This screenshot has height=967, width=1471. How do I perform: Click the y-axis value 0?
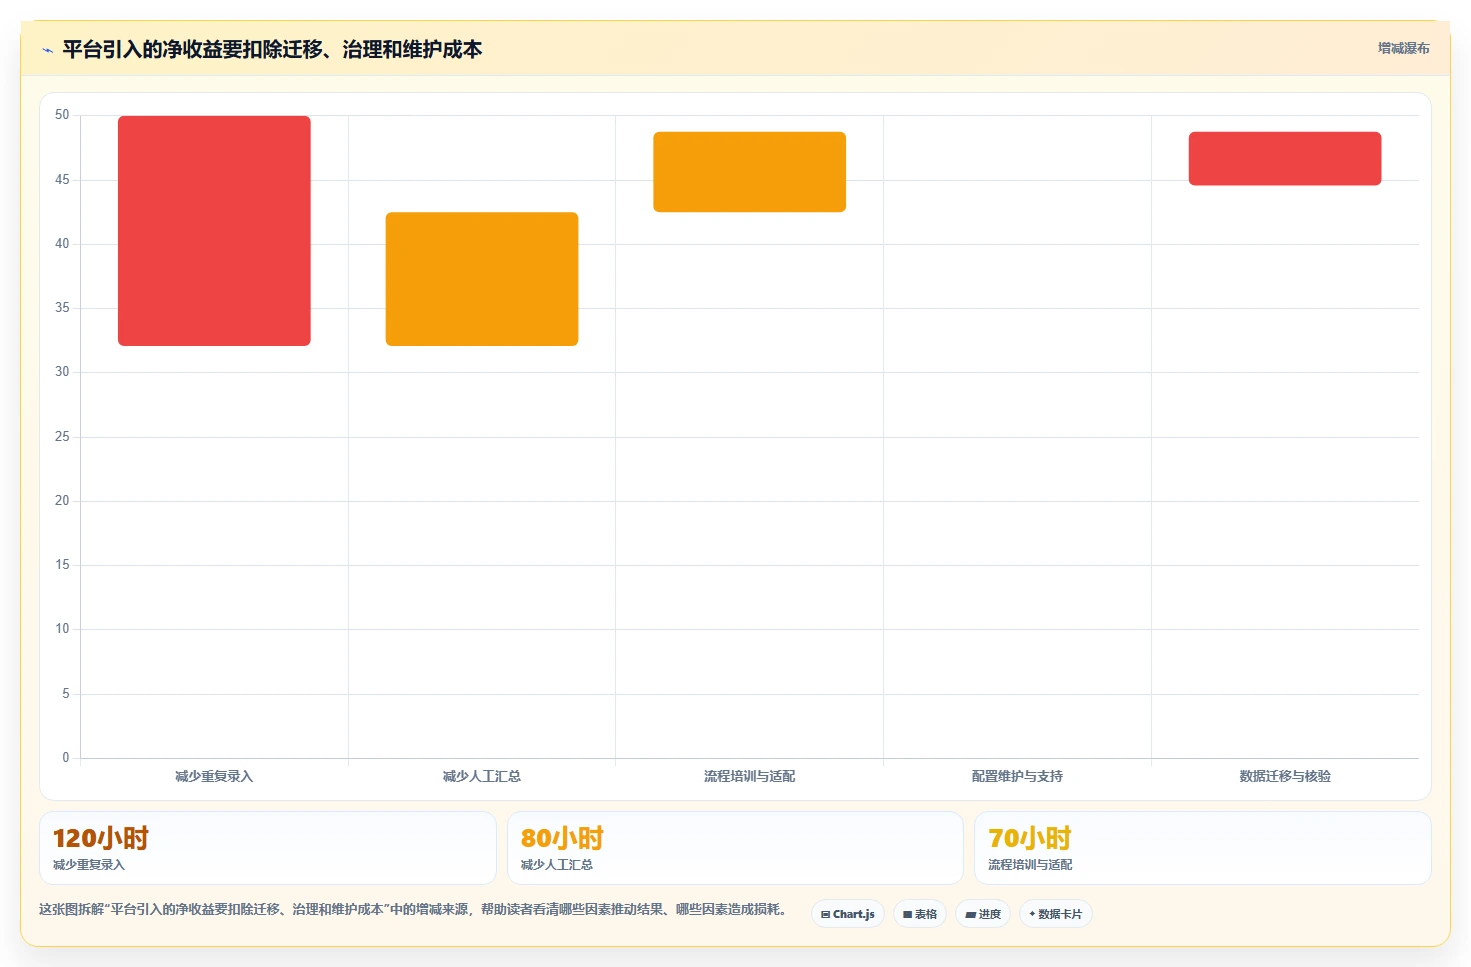66,758
